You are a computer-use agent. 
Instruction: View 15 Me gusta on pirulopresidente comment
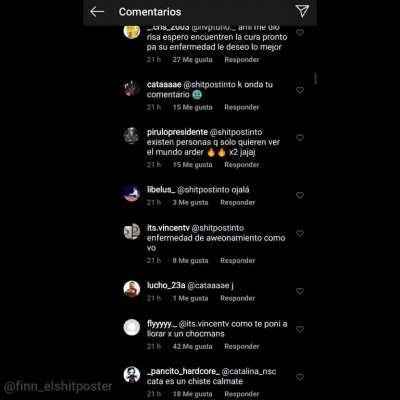[x=193, y=165]
